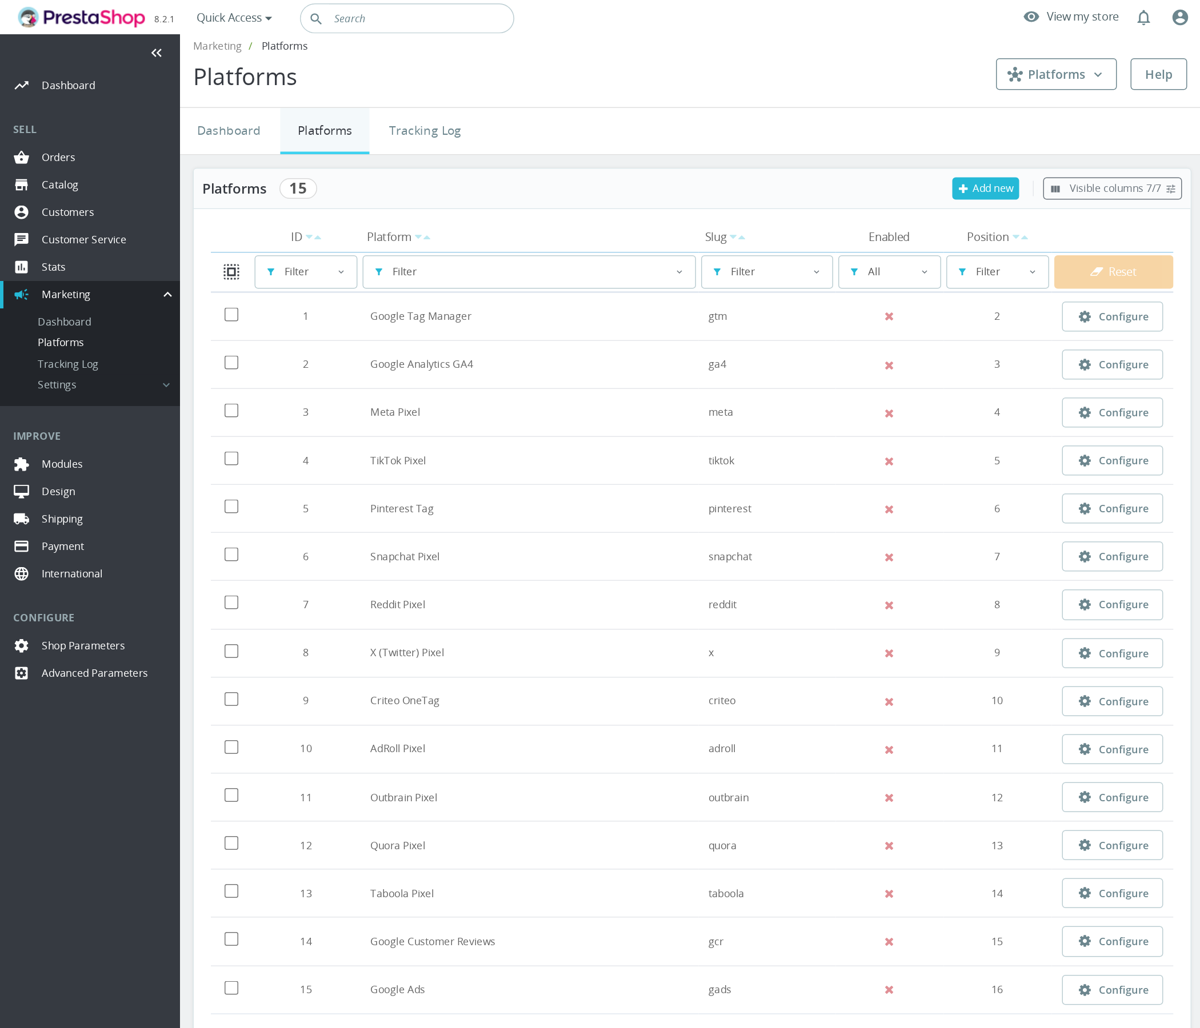Click the Catalog store icon
The width and height of the screenshot is (1200, 1028).
click(21, 185)
